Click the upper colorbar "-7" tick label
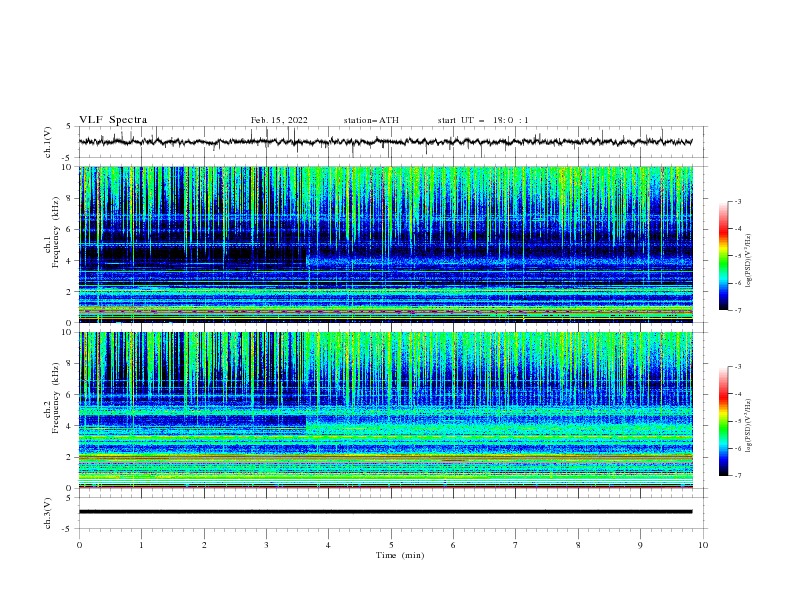792x612 pixels. tap(737, 310)
